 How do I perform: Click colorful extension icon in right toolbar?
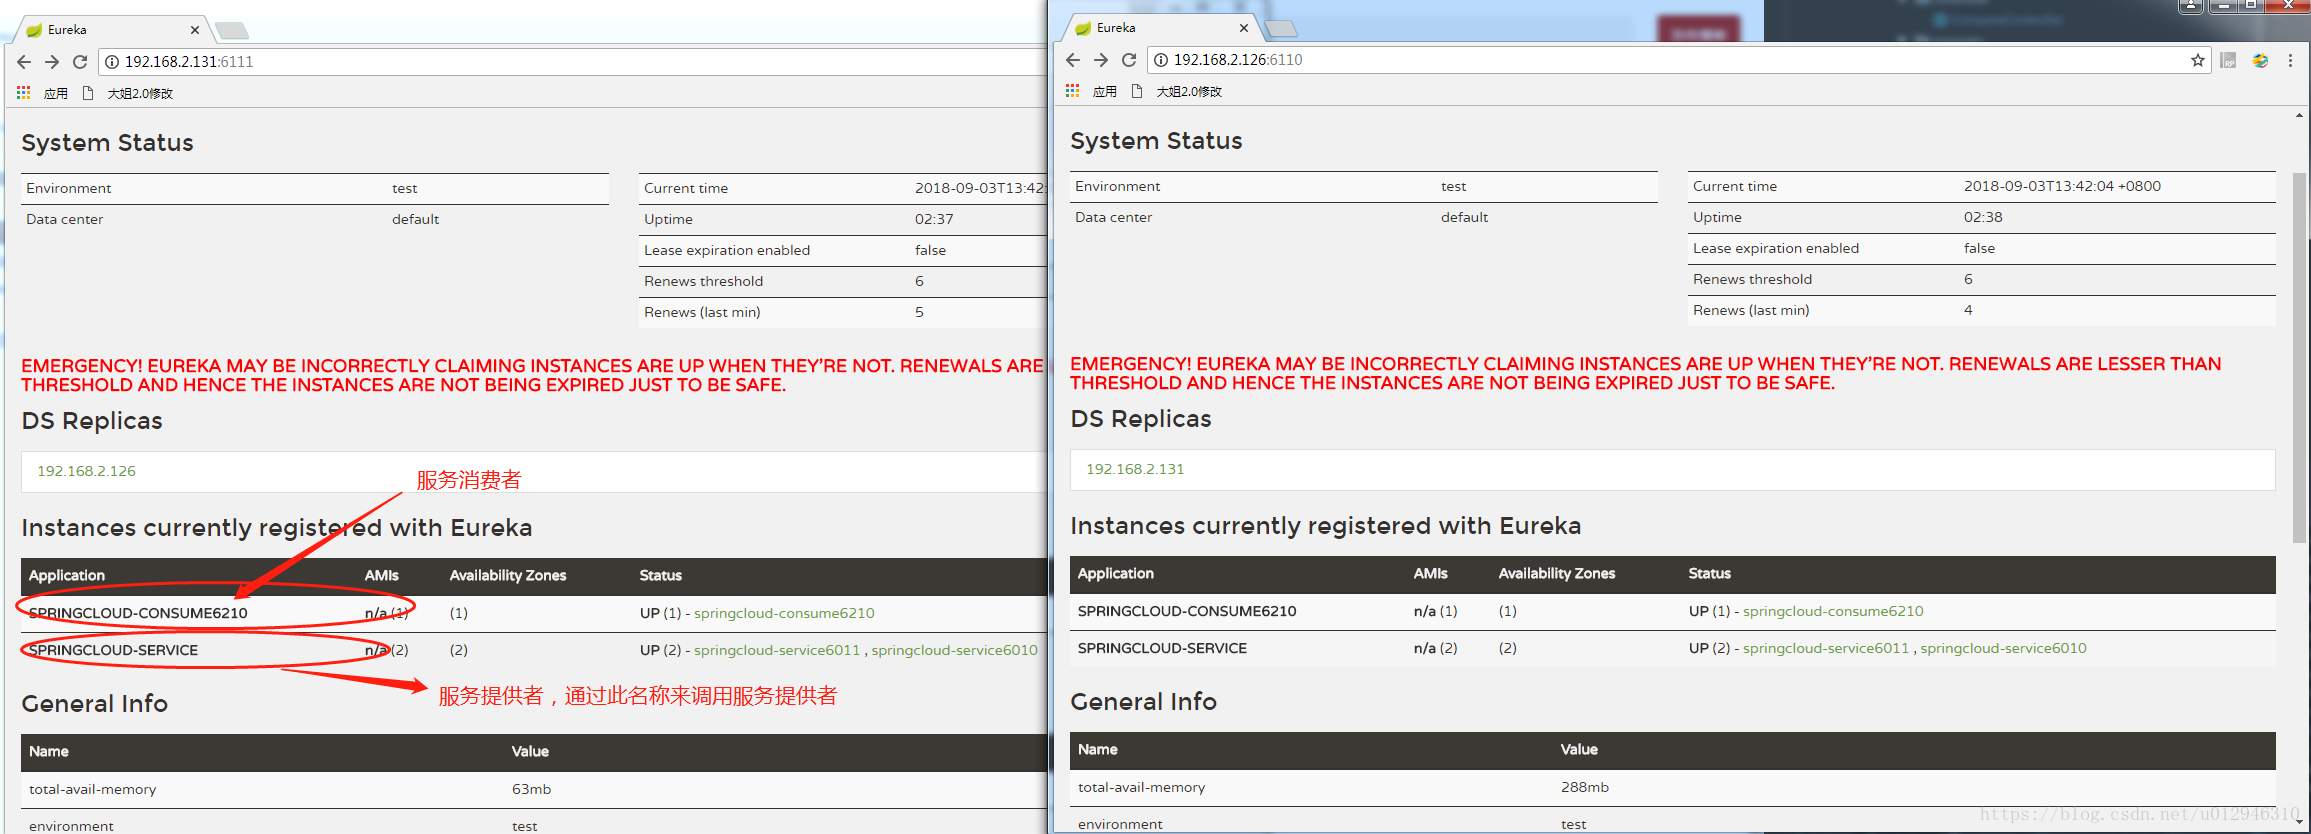(2260, 60)
